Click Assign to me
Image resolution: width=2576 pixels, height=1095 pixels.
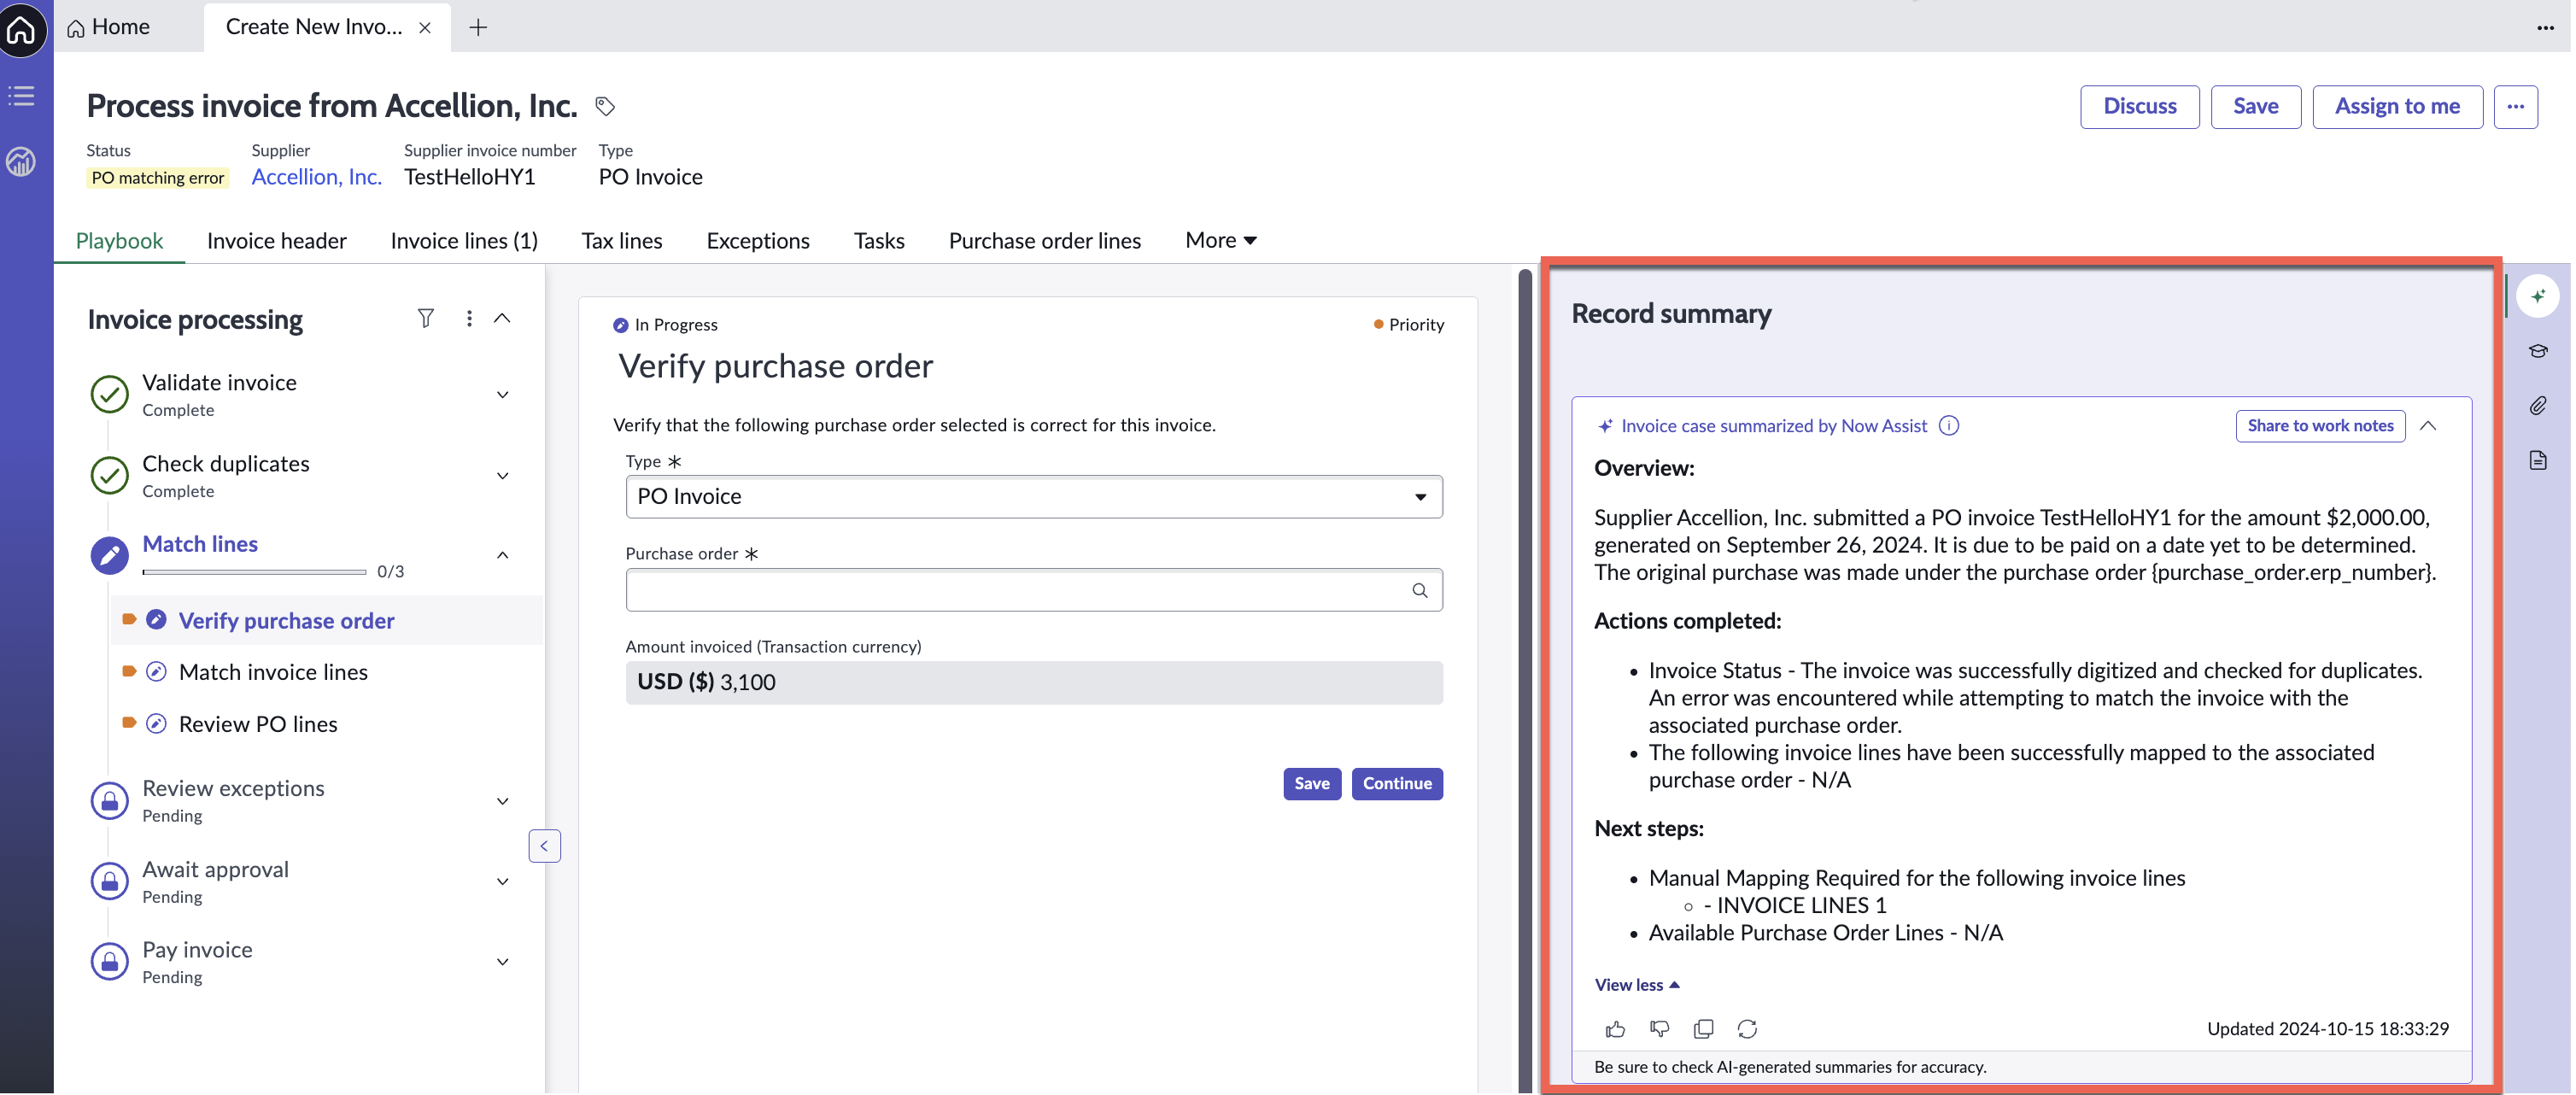[x=2397, y=107]
